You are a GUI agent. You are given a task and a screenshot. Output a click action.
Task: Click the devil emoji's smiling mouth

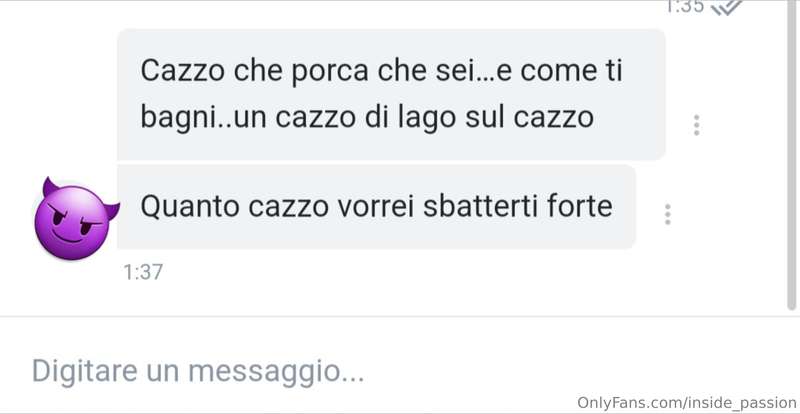tap(70, 237)
